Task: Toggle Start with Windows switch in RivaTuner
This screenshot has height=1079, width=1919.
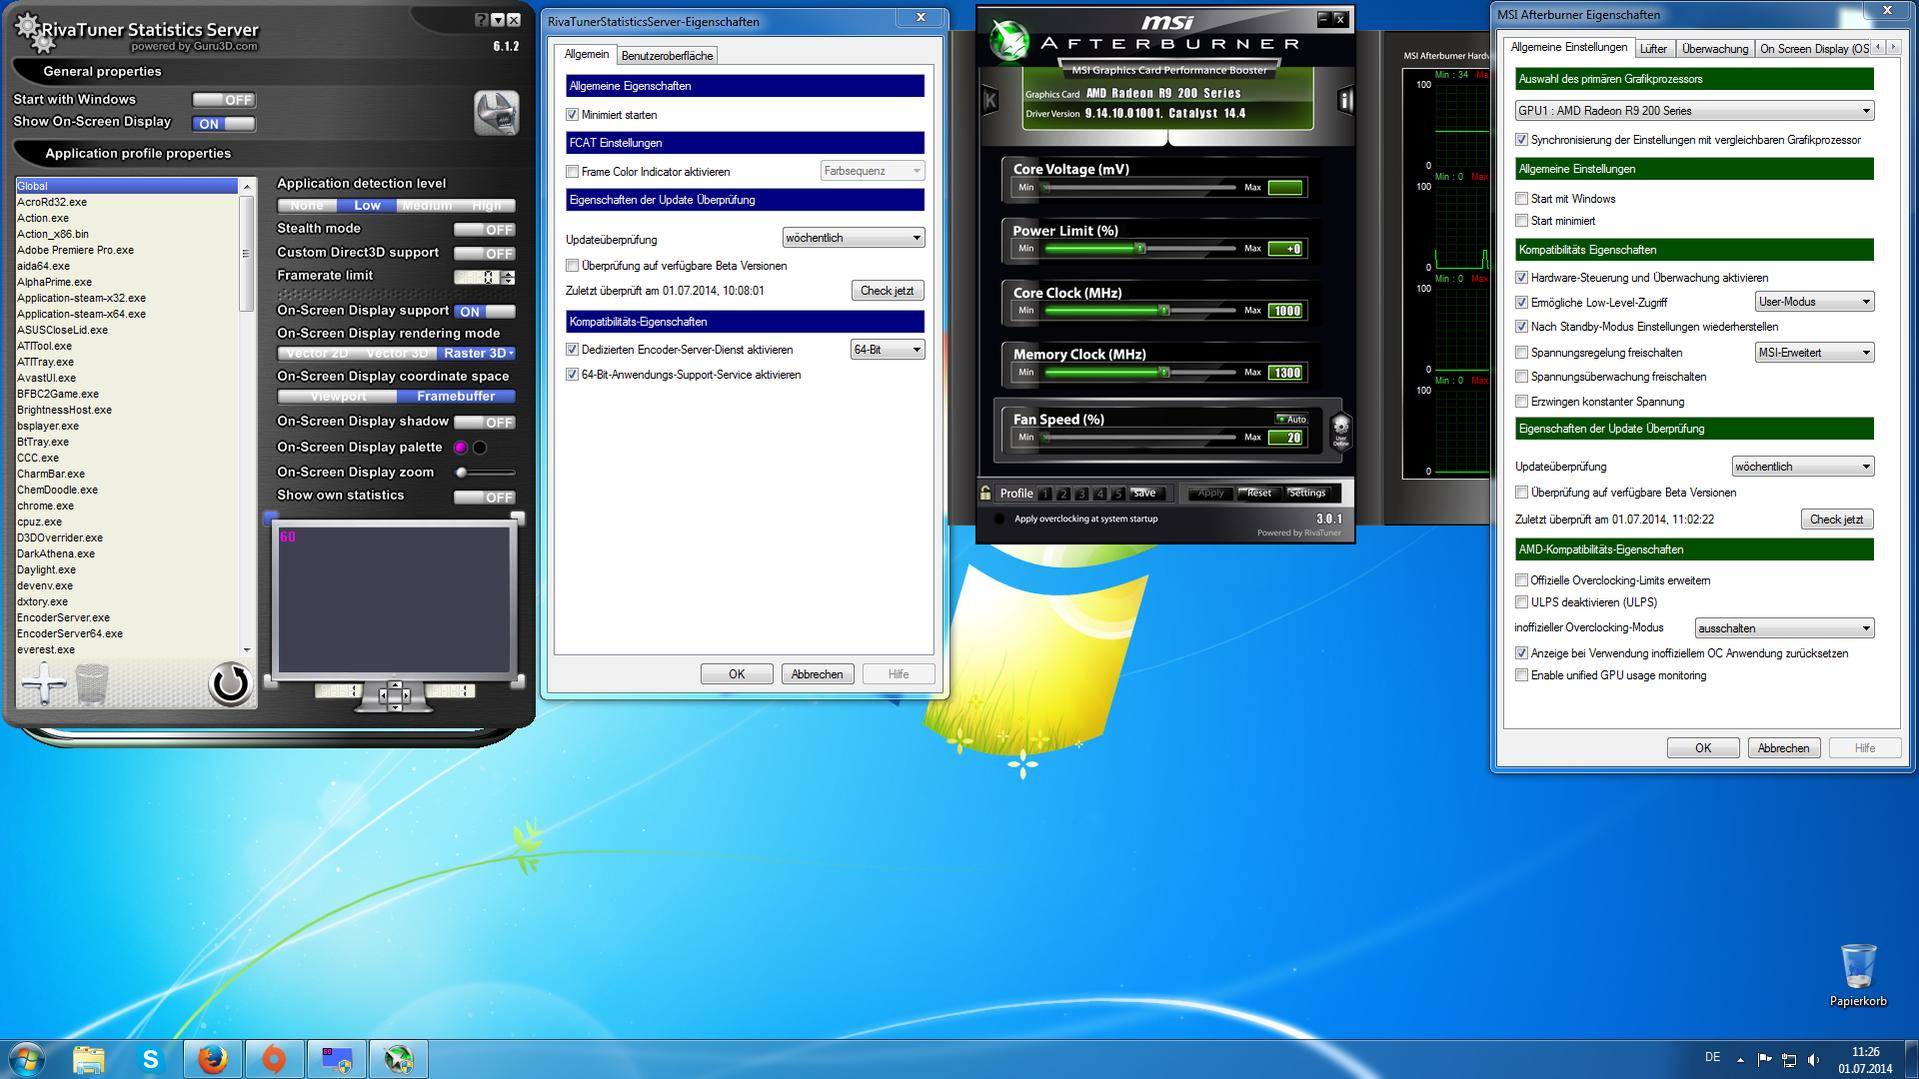Action: tap(224, 100)
